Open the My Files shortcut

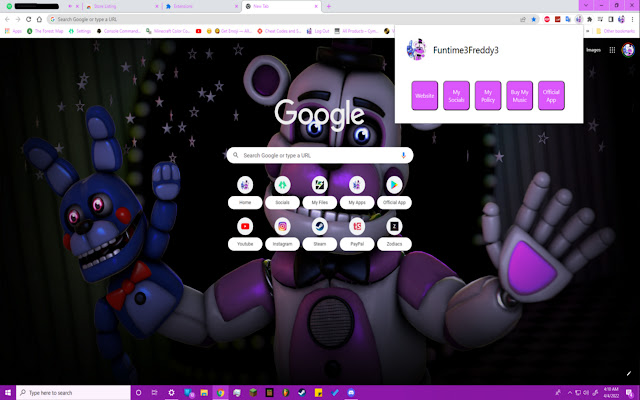pos(320,185)
